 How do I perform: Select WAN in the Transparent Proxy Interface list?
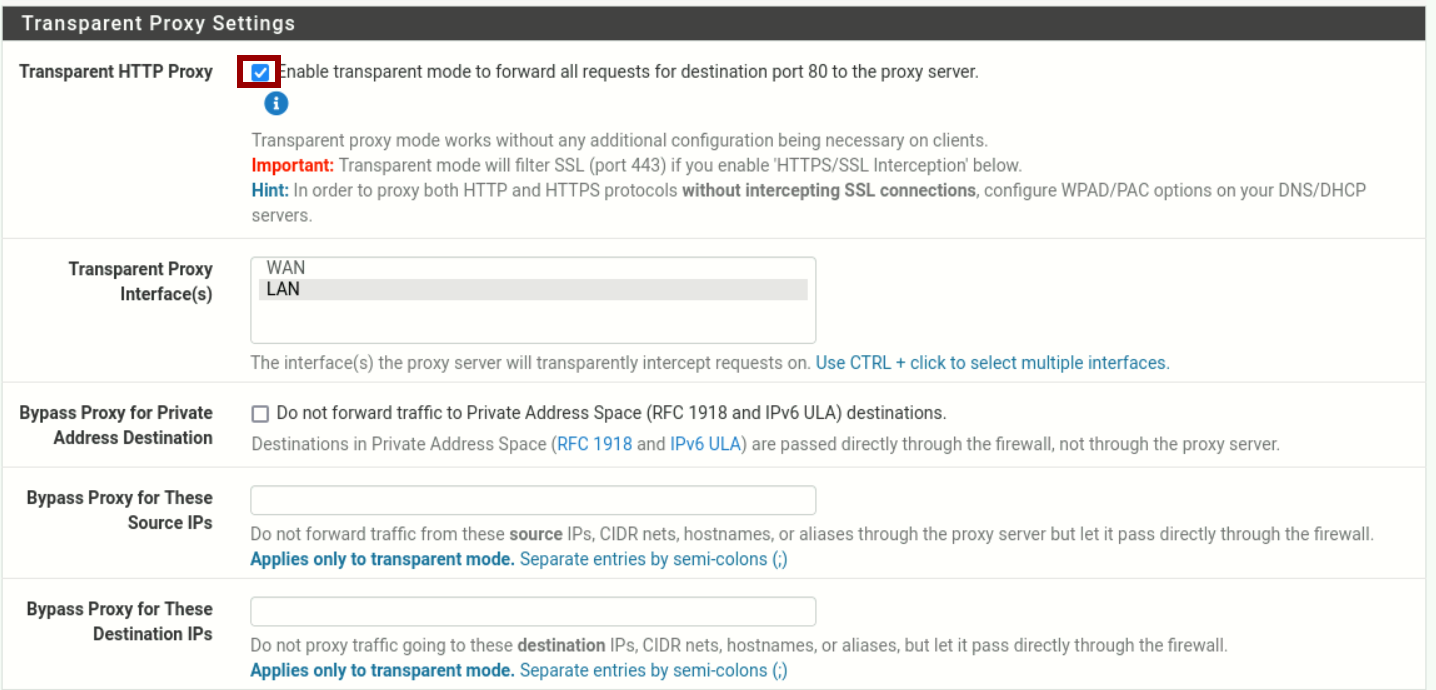click(286, 268)
